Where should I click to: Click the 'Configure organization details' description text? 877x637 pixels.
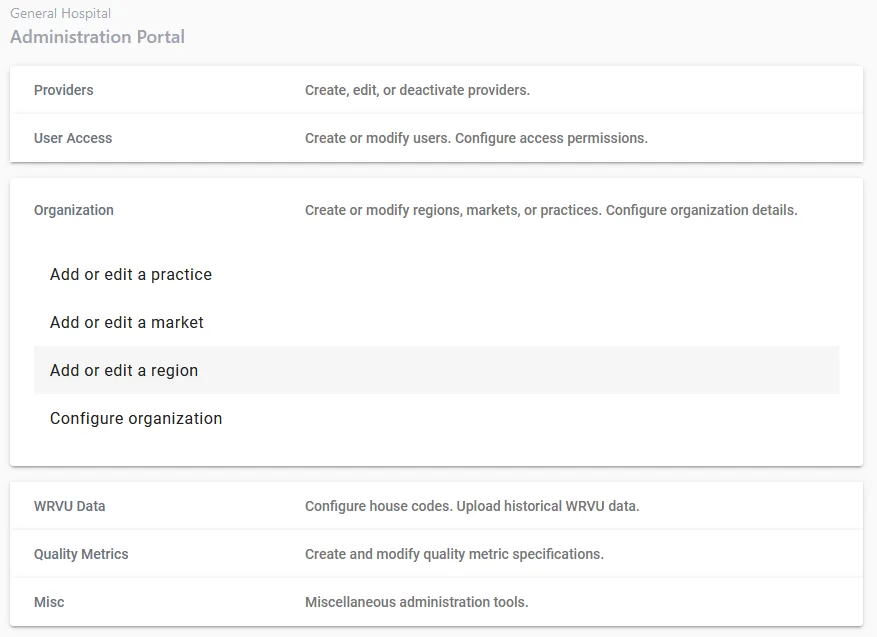(x=702, y=210)
